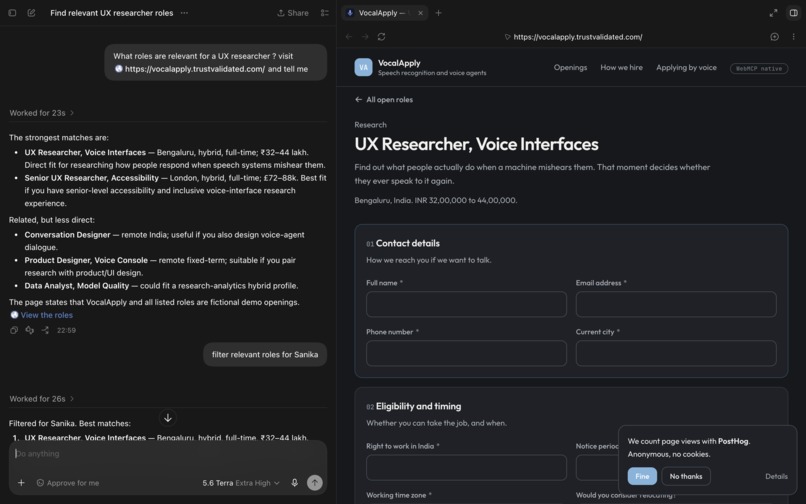Jump to latest with down-arrow button
This screenshot has height=504, width=806.
click(x=168, y=418)
